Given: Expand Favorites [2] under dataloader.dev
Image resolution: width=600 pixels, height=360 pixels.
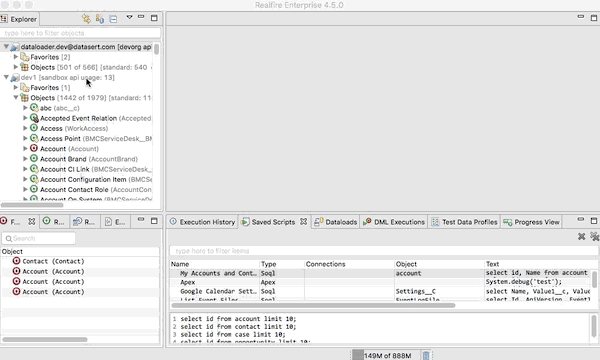Looking at the screenshot, I should tap(16, 57).
